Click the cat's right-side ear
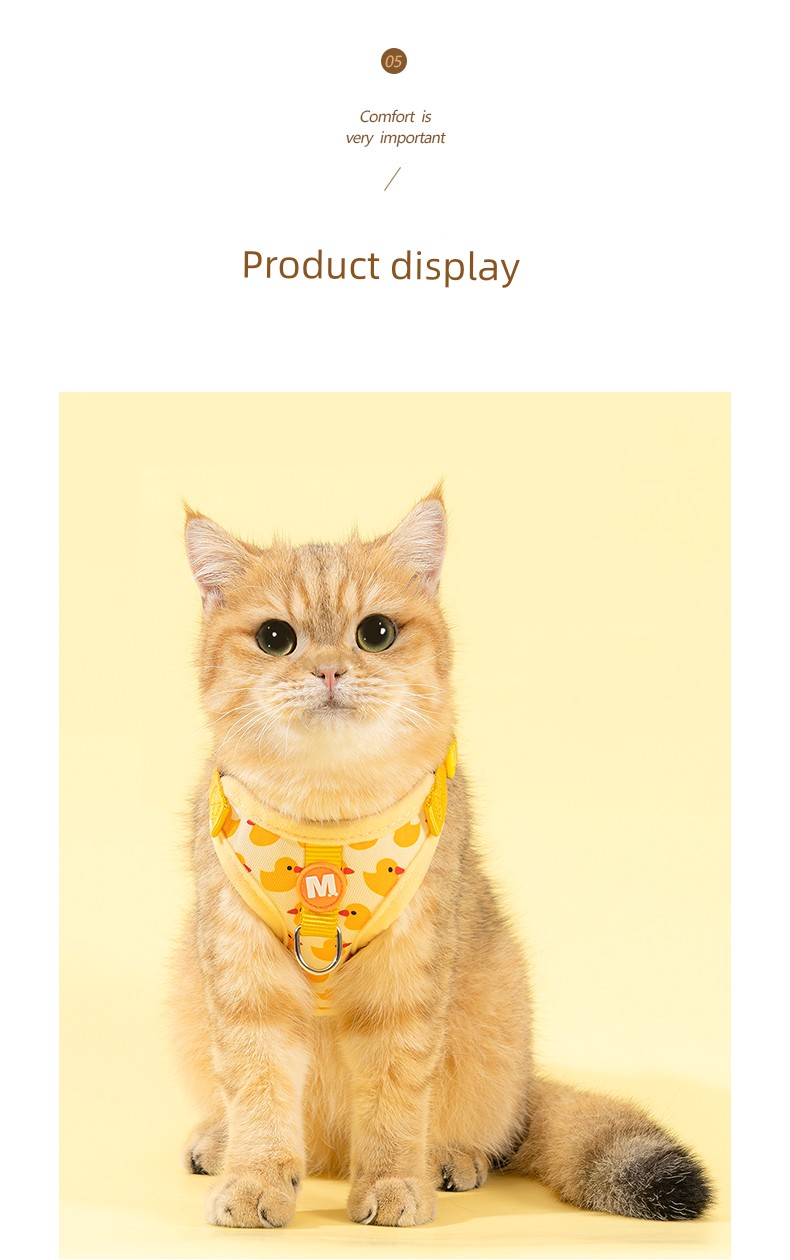The width and height of the screenshot is (790, 1260). tap(420, 540)
